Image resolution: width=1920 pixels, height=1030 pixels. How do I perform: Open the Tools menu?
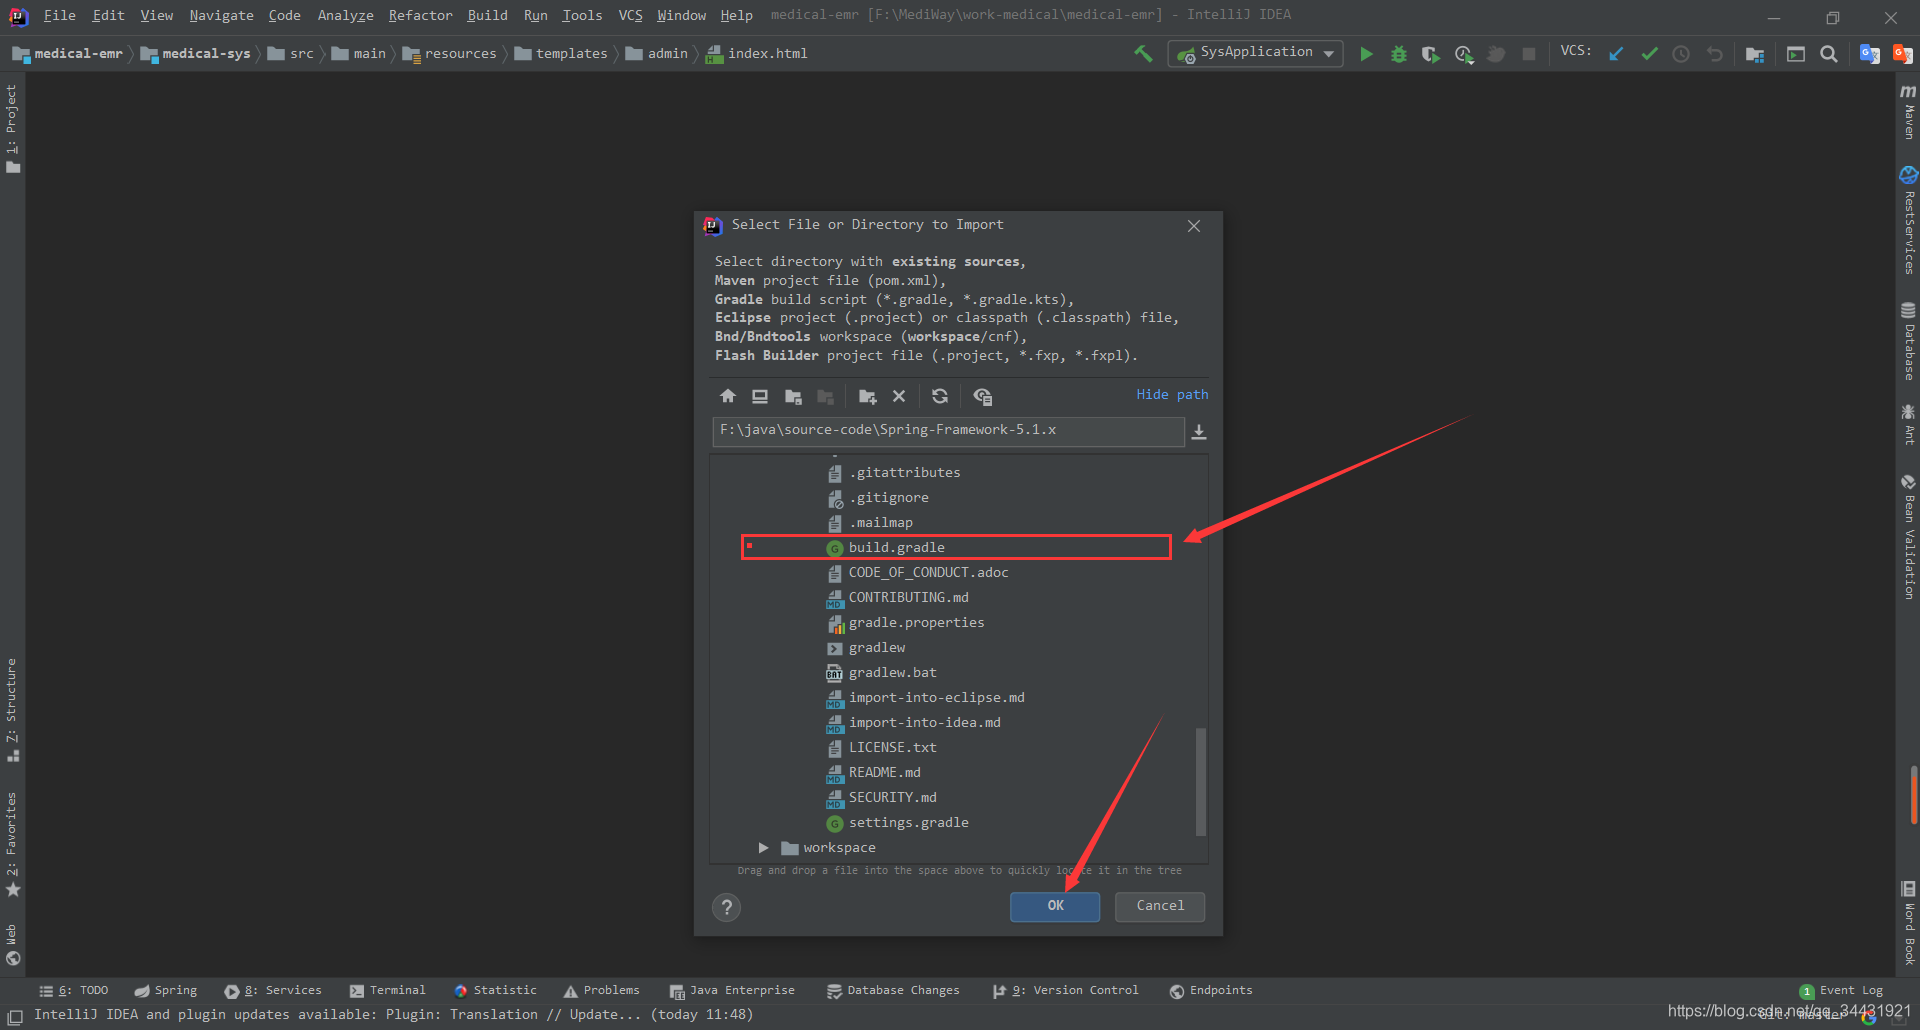click(x=582, y=15)
